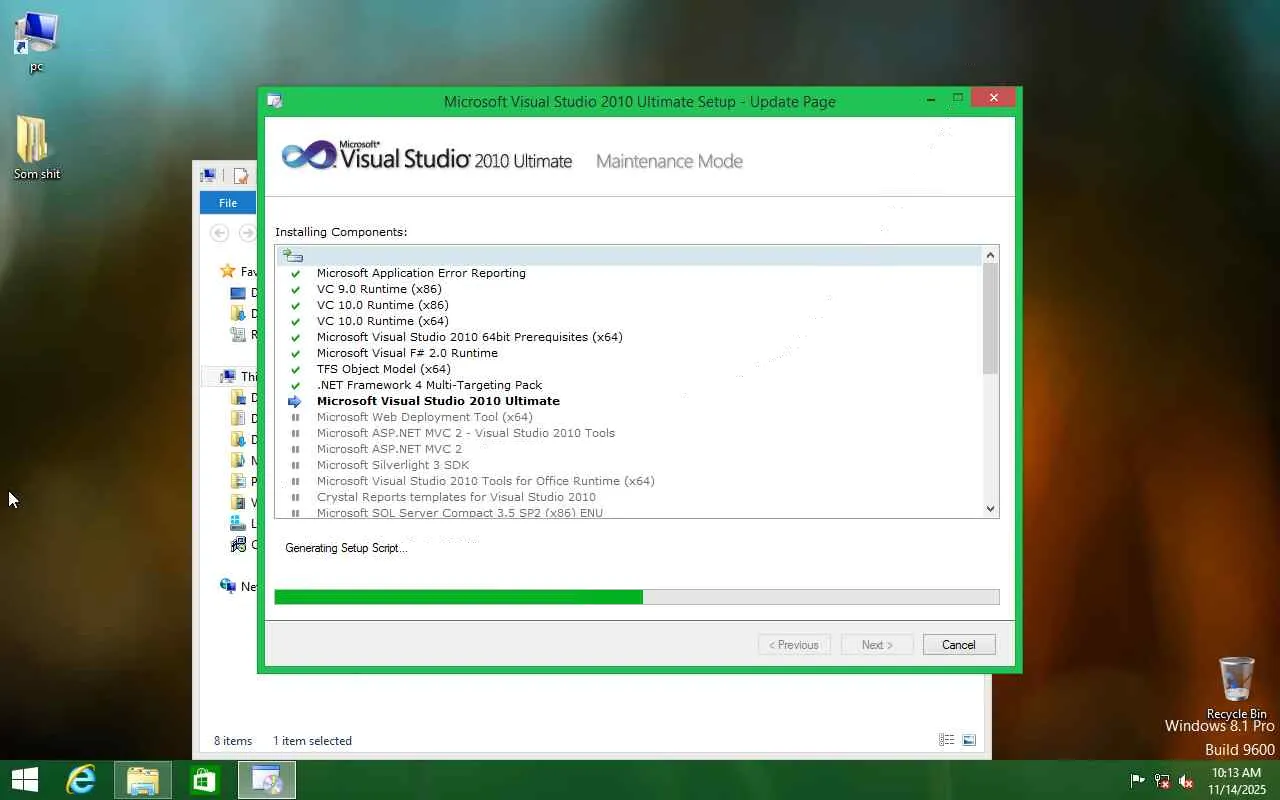Click the root component icon atop the install list
The width and height of the screenshot is (1280, 800).
point(292,256)
